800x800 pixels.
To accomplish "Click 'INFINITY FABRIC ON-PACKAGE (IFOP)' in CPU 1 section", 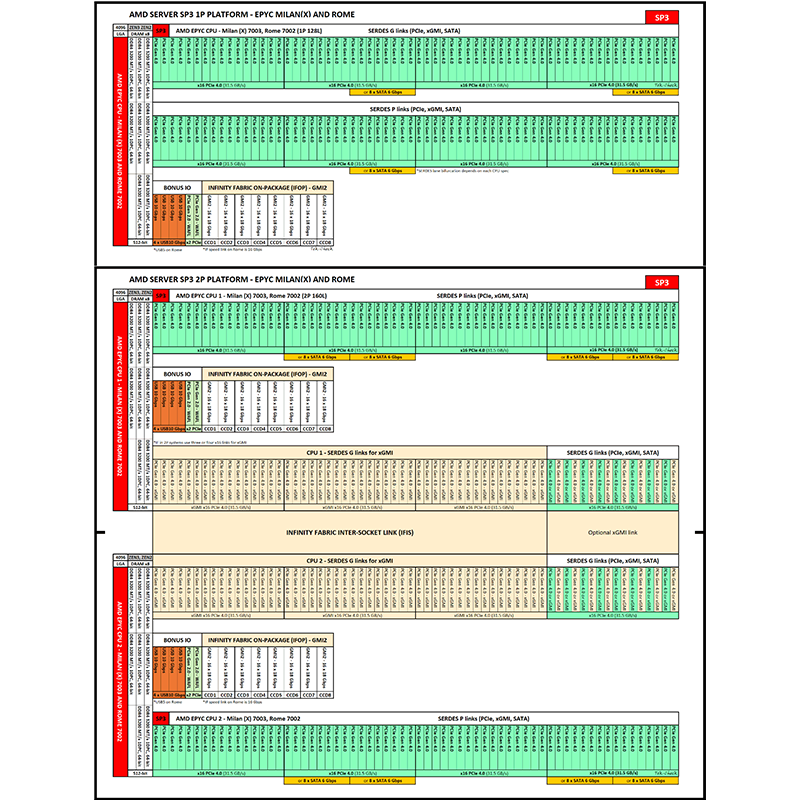I will [267, 374].
